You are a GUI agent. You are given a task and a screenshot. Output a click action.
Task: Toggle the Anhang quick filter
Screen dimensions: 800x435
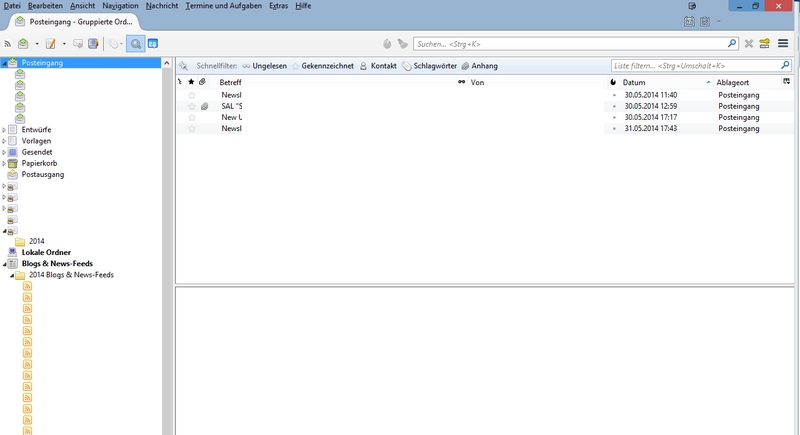tap(480, 66)
